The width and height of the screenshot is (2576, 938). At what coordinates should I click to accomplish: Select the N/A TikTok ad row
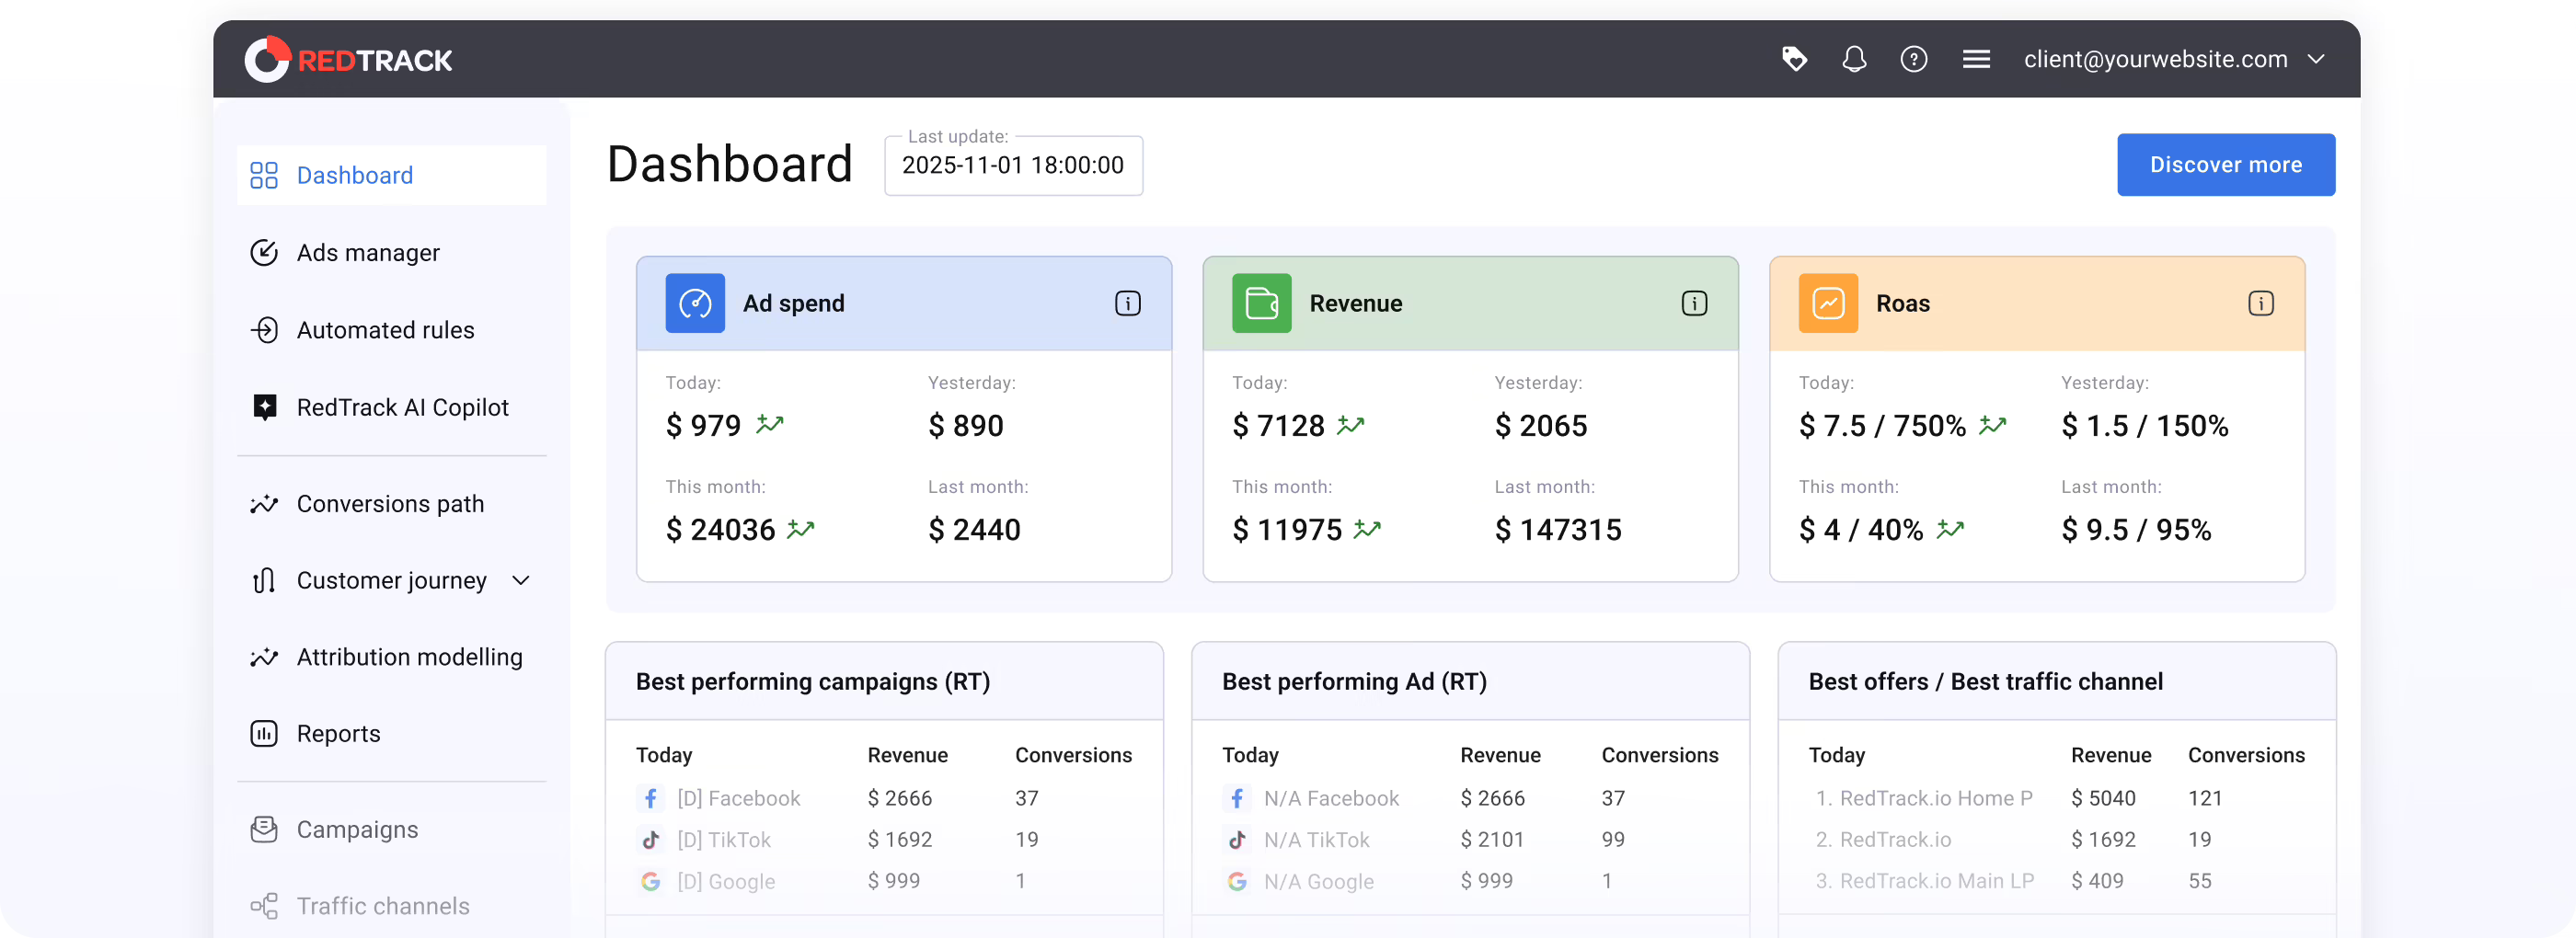[x=1470, y=840]
